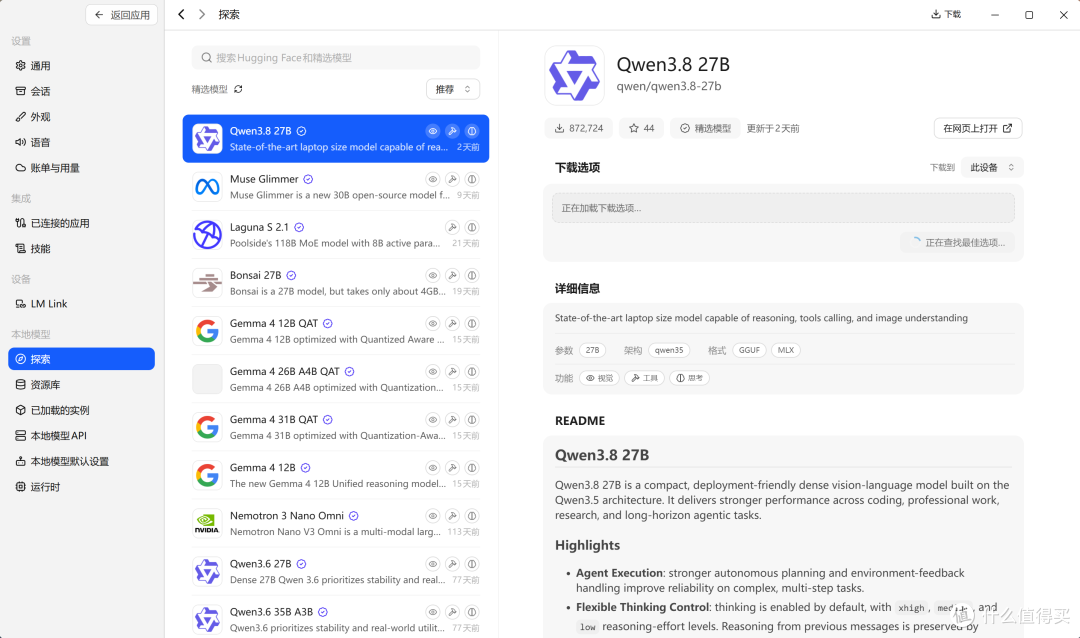1080x638 pixels.
Task: Open 通用 general settings
Action: point(81,65)
